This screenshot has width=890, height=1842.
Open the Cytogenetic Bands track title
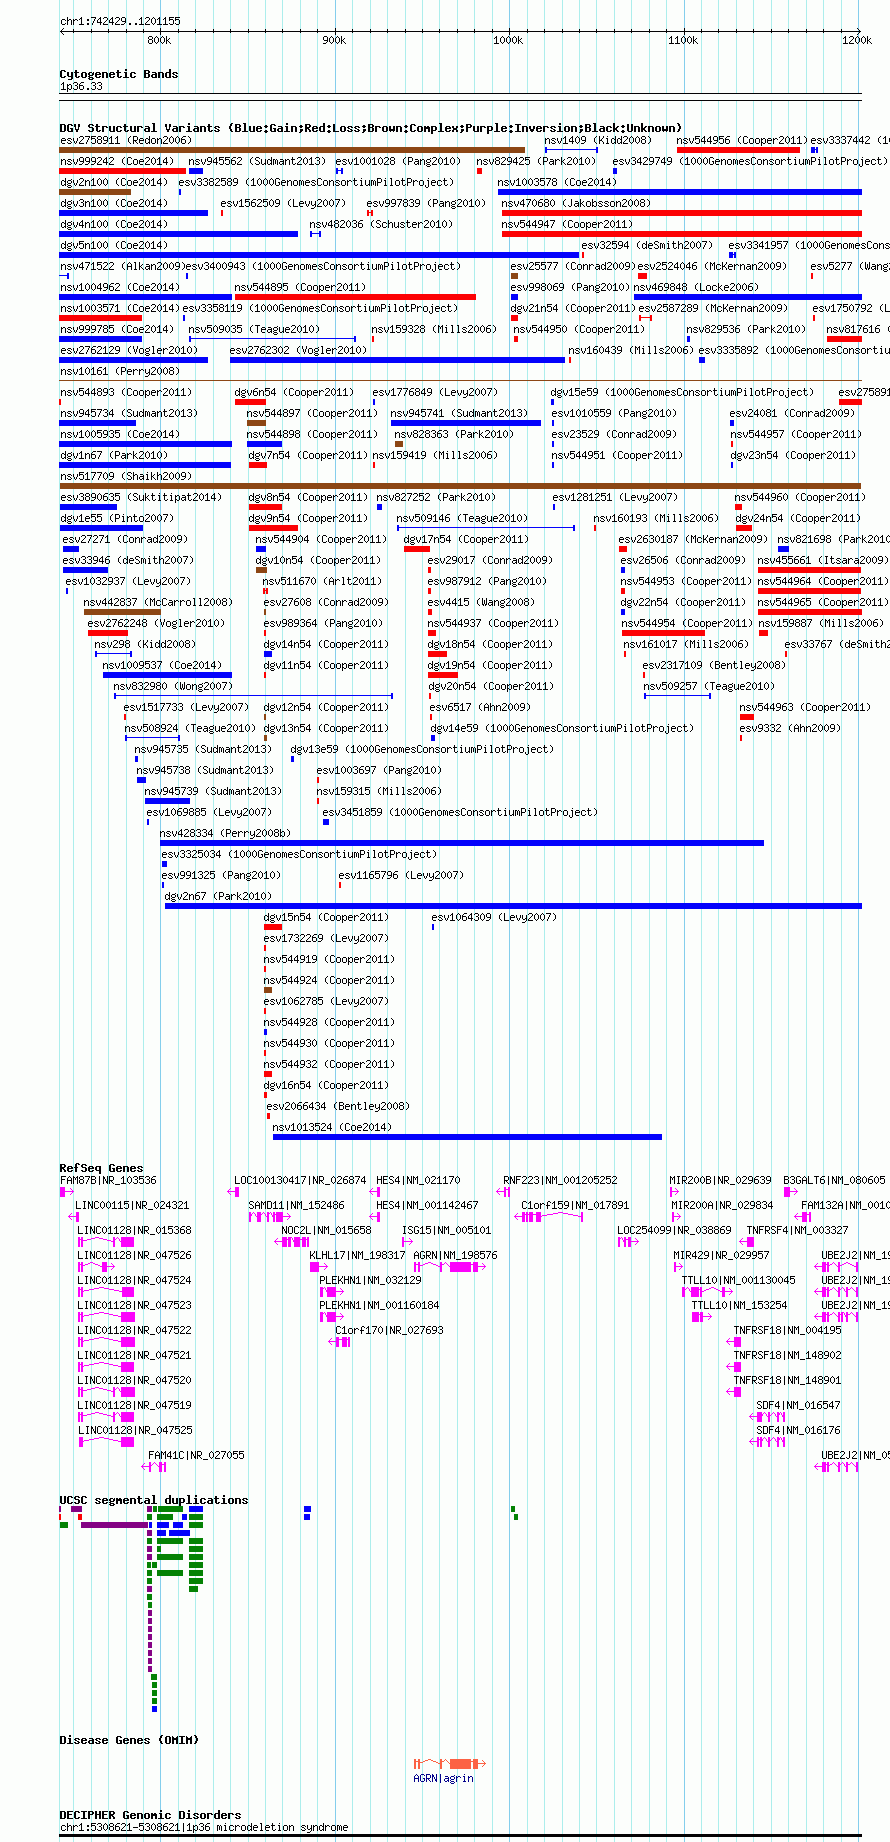[x=119, y=74]
